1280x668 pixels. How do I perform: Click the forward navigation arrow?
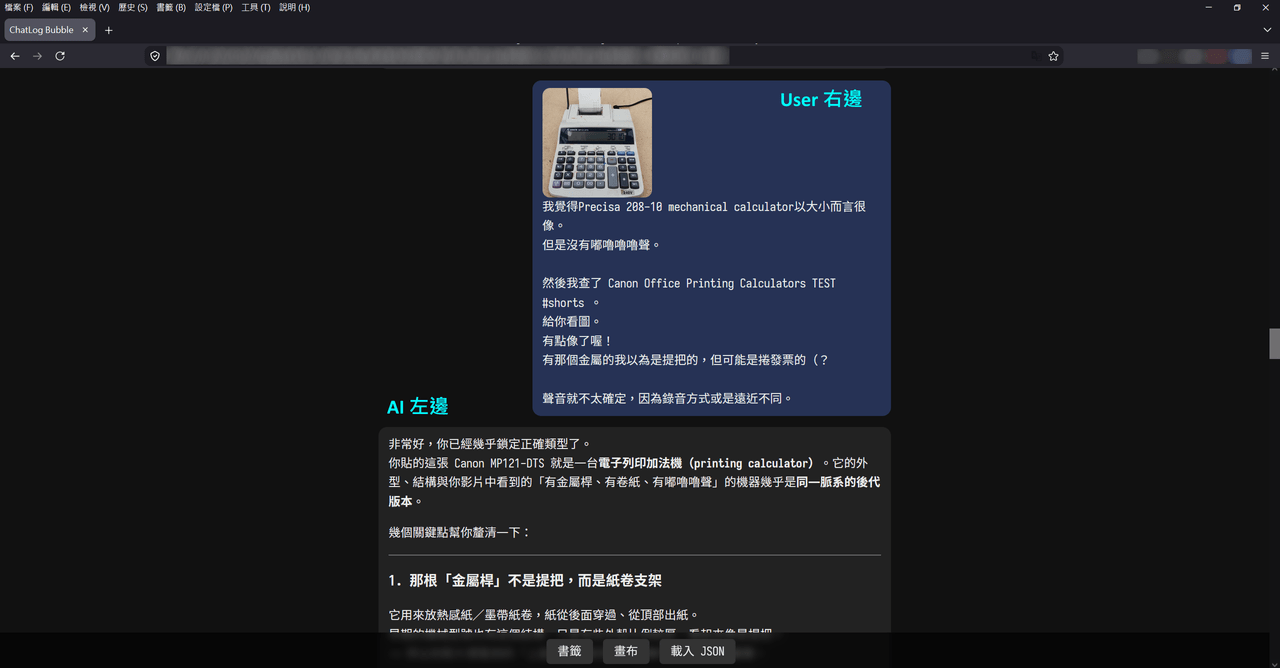[38, 56]
